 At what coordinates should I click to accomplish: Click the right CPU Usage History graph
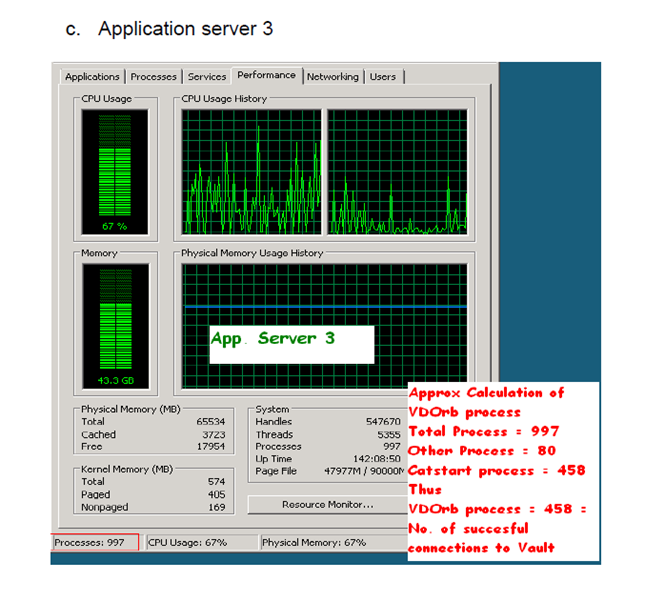click(397, 171)
